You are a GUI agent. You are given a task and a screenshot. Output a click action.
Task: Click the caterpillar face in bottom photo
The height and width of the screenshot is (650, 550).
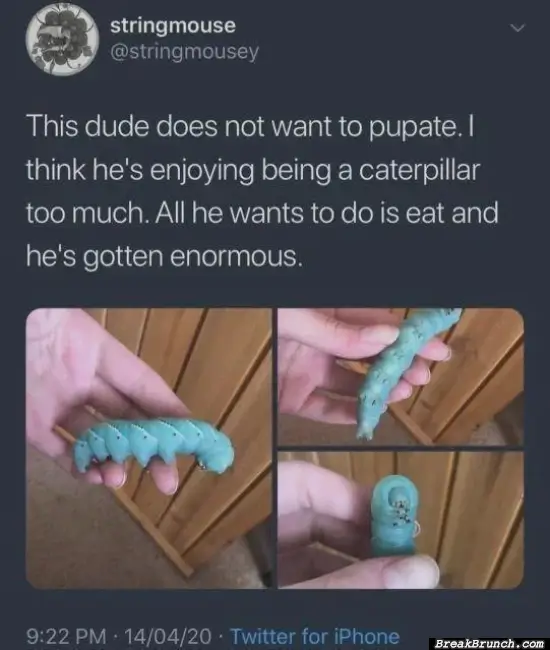pyautogui.click(x=397, y=501)
